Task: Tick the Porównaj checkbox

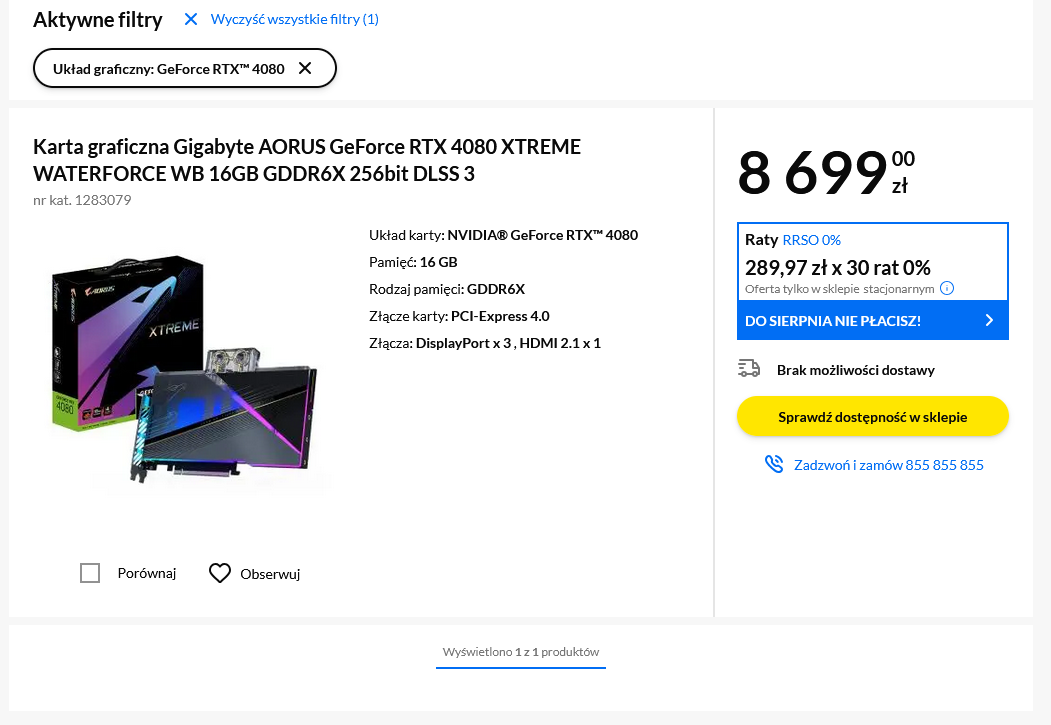Action: coord(90,573)
